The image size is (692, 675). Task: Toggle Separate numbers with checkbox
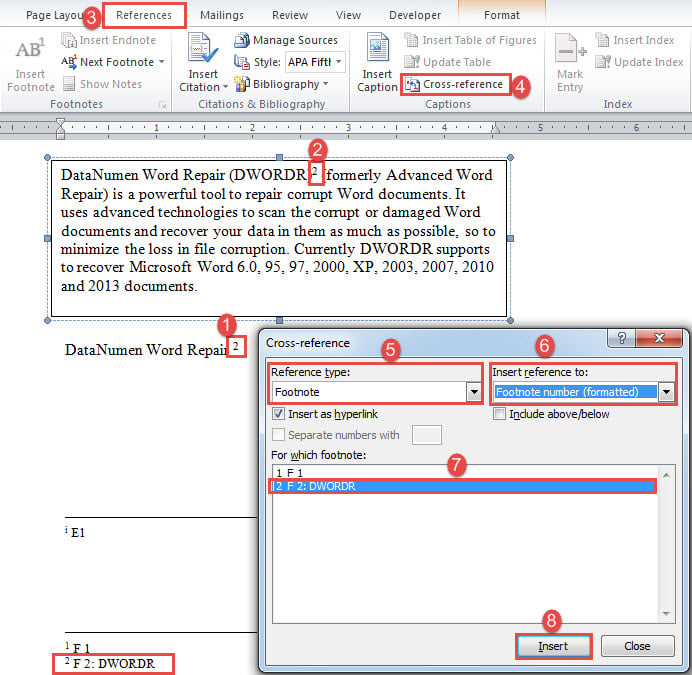click(278, 434)
